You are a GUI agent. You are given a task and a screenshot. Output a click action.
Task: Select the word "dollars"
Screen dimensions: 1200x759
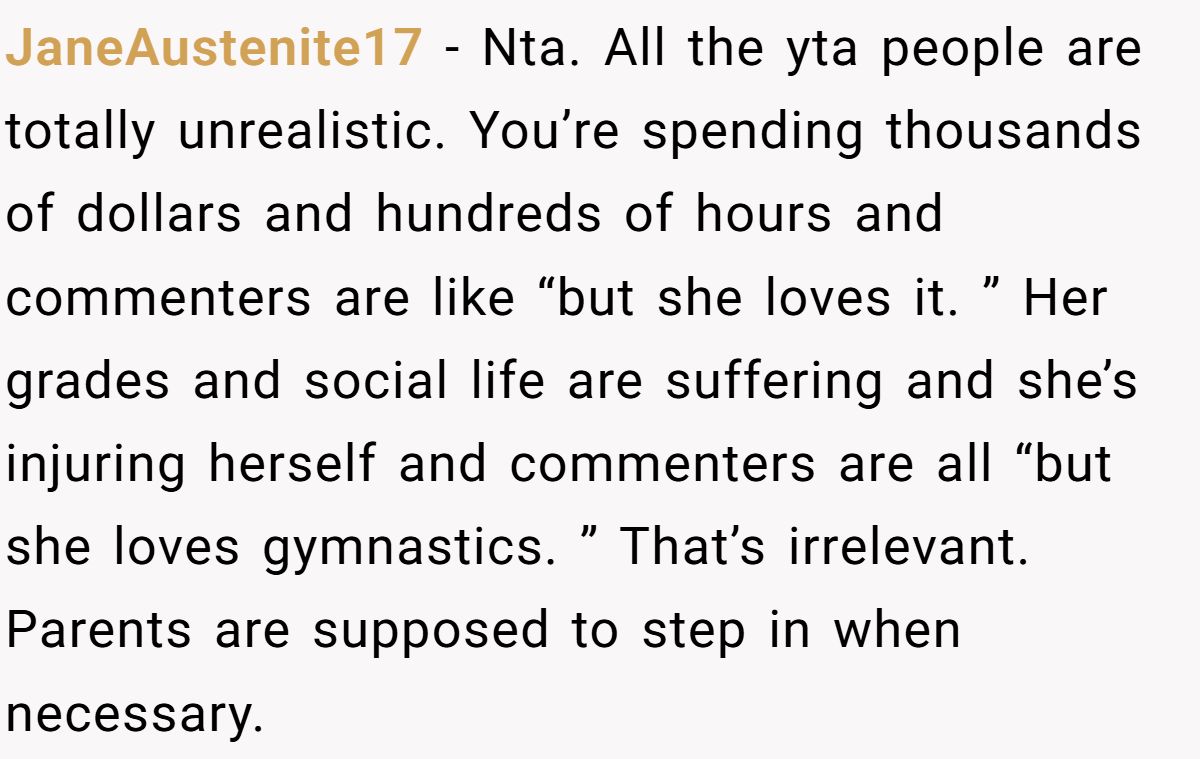click(x=159, y=214)
